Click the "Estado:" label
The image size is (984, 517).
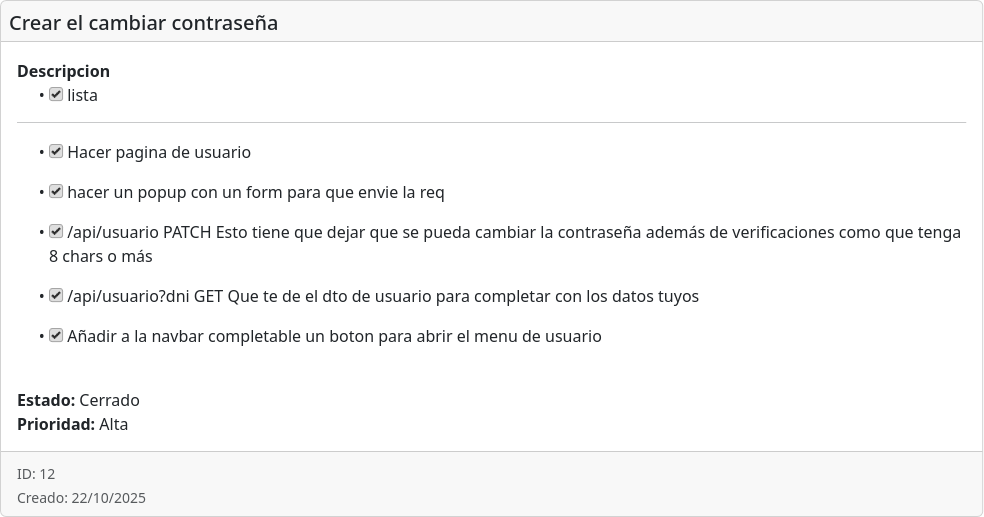tap(46, 401)
